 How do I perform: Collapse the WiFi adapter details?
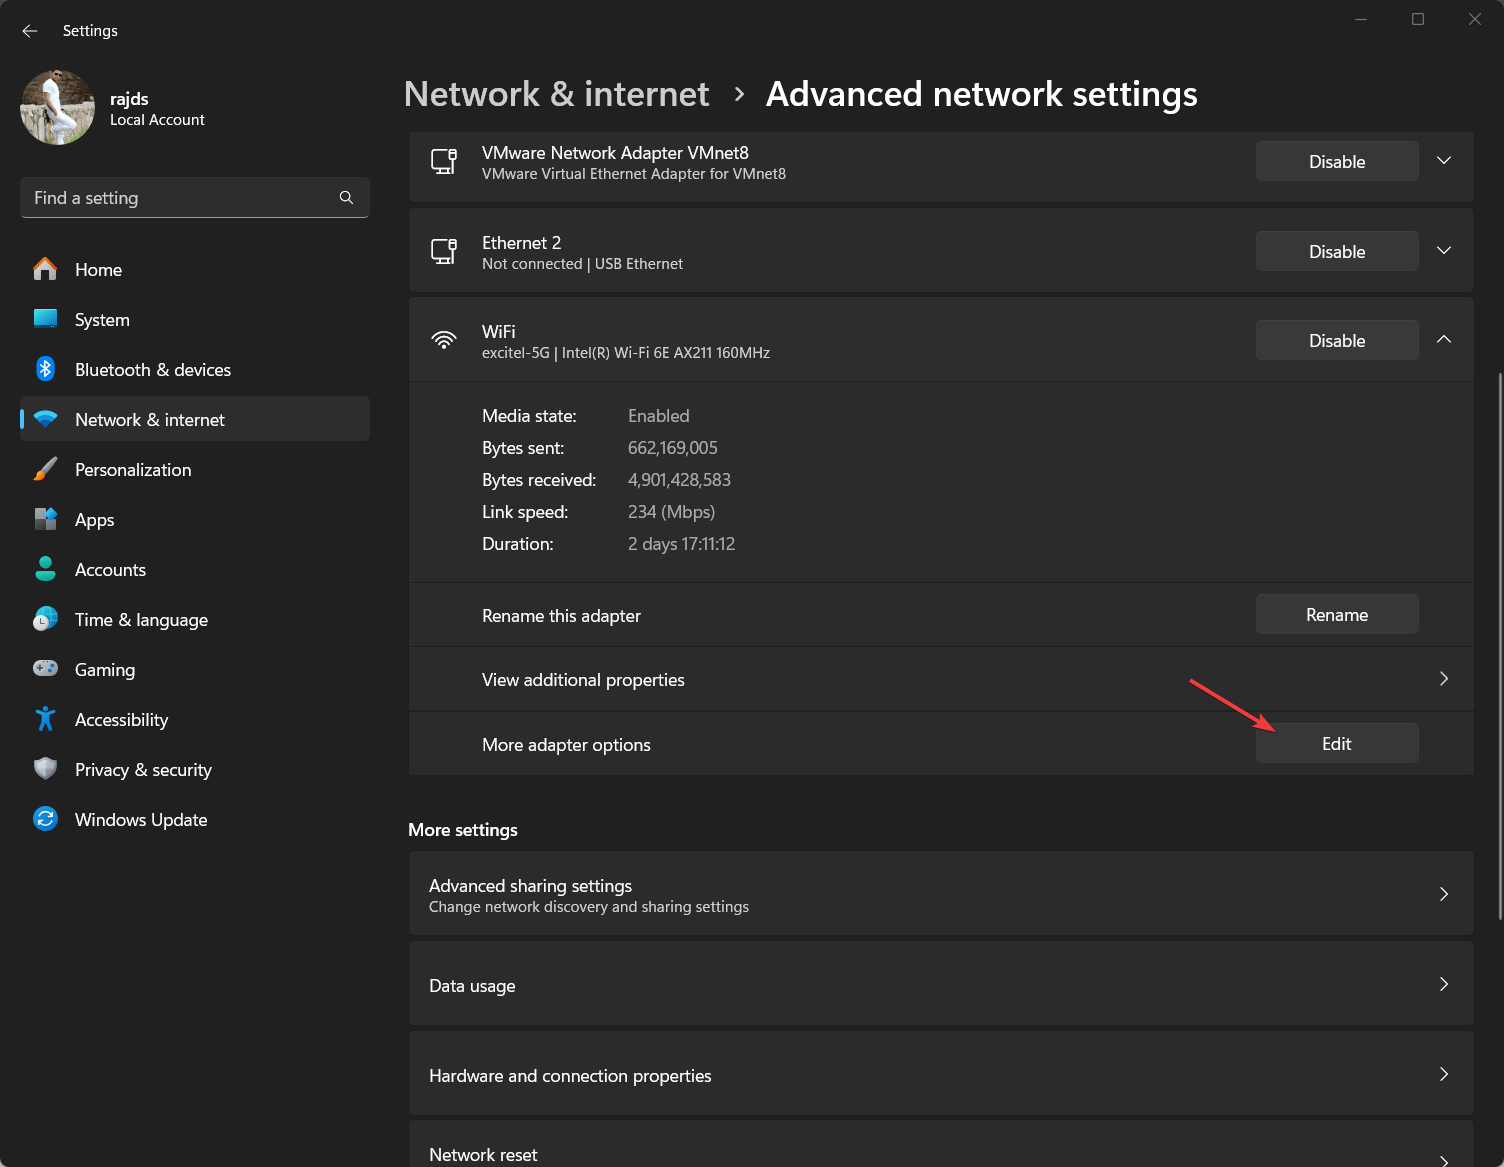1443,339
